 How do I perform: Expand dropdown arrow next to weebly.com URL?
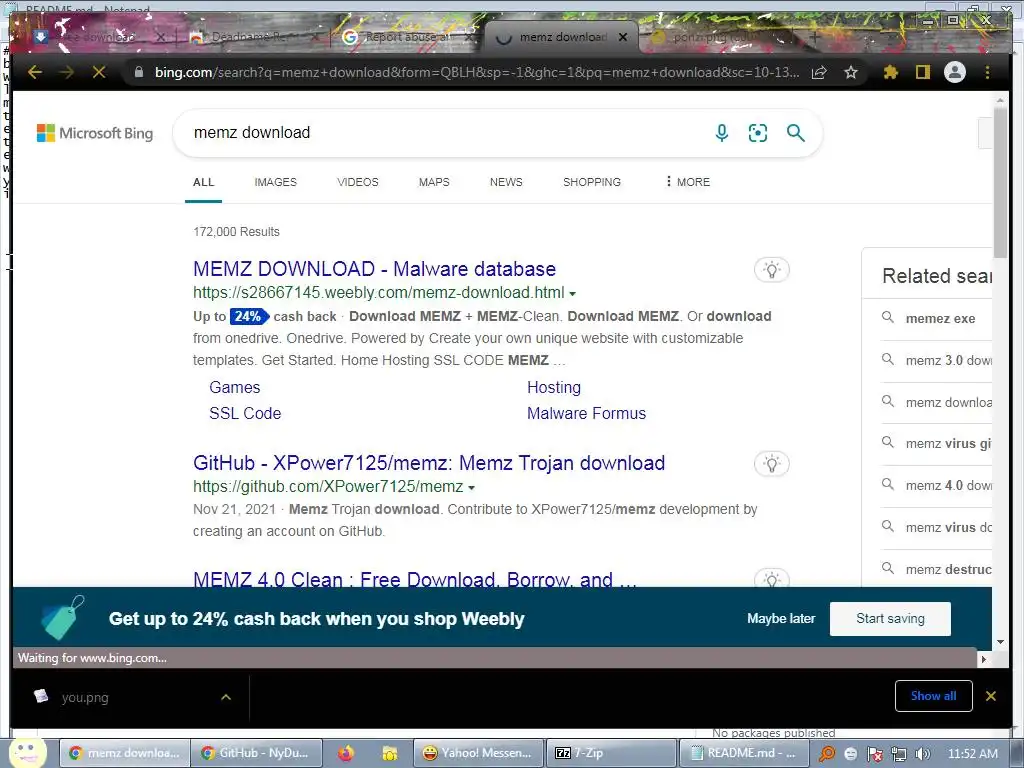(x=573, y=294)
